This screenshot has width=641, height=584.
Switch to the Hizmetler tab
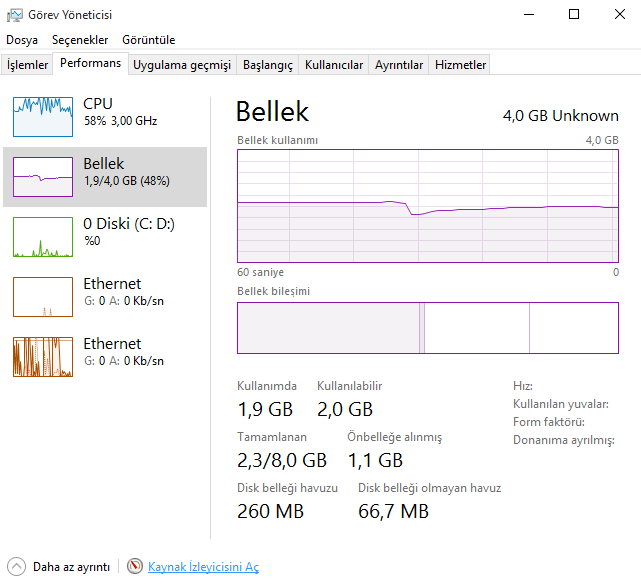[460, 65]
